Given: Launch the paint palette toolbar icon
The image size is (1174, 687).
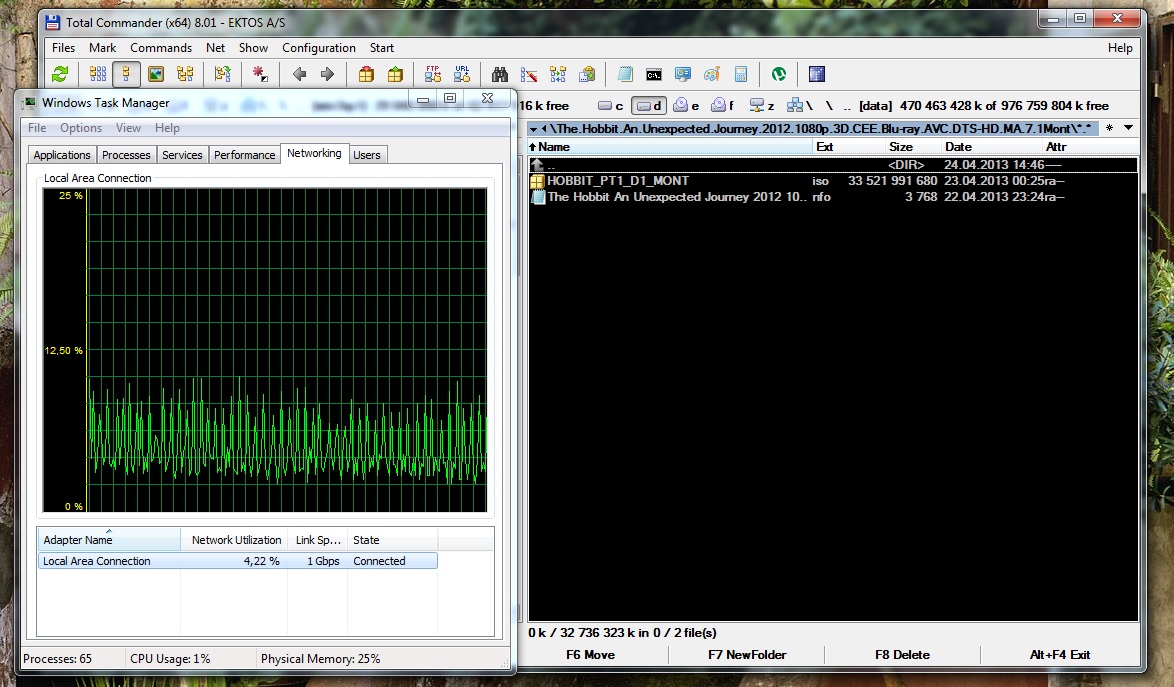Looking at the screenshot, I should [x=712, y=74].
